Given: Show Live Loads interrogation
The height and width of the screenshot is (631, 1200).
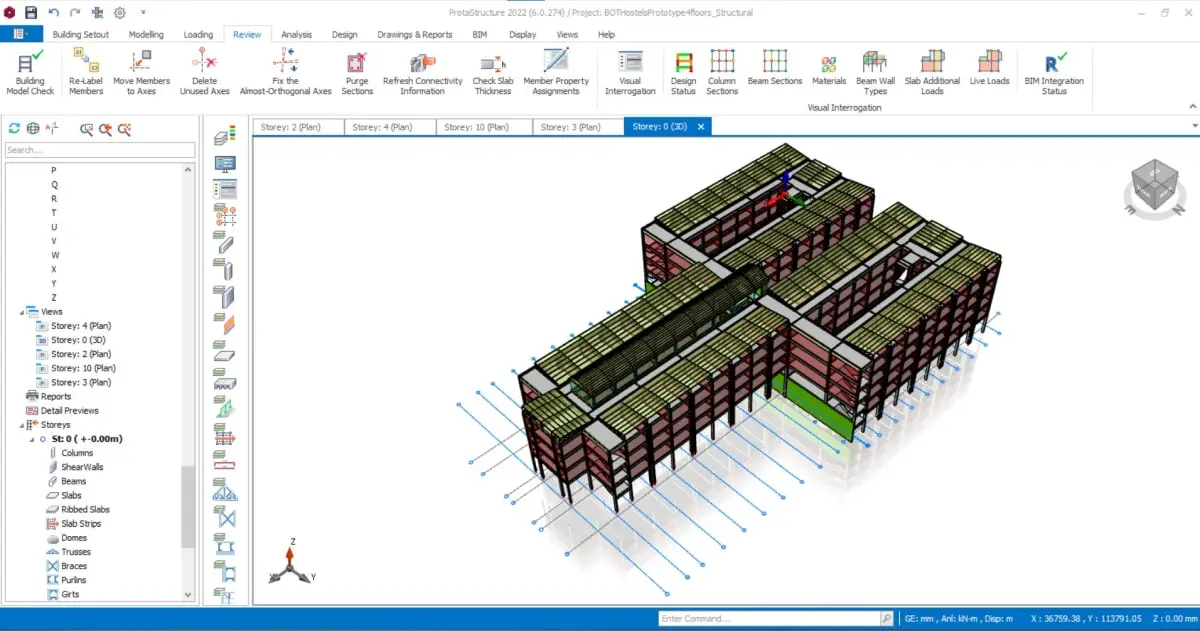Looking at the screenshot, I should point(989,68).
